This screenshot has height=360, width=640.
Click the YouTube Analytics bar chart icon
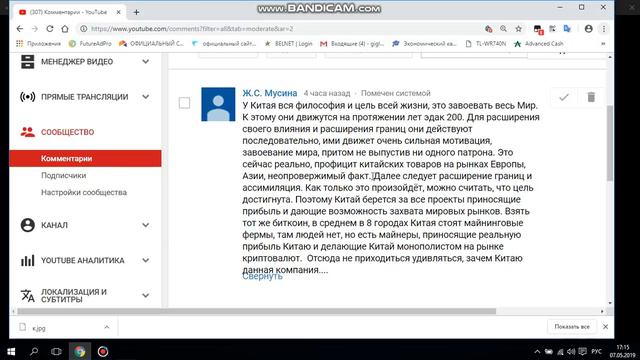coord(28,260)
